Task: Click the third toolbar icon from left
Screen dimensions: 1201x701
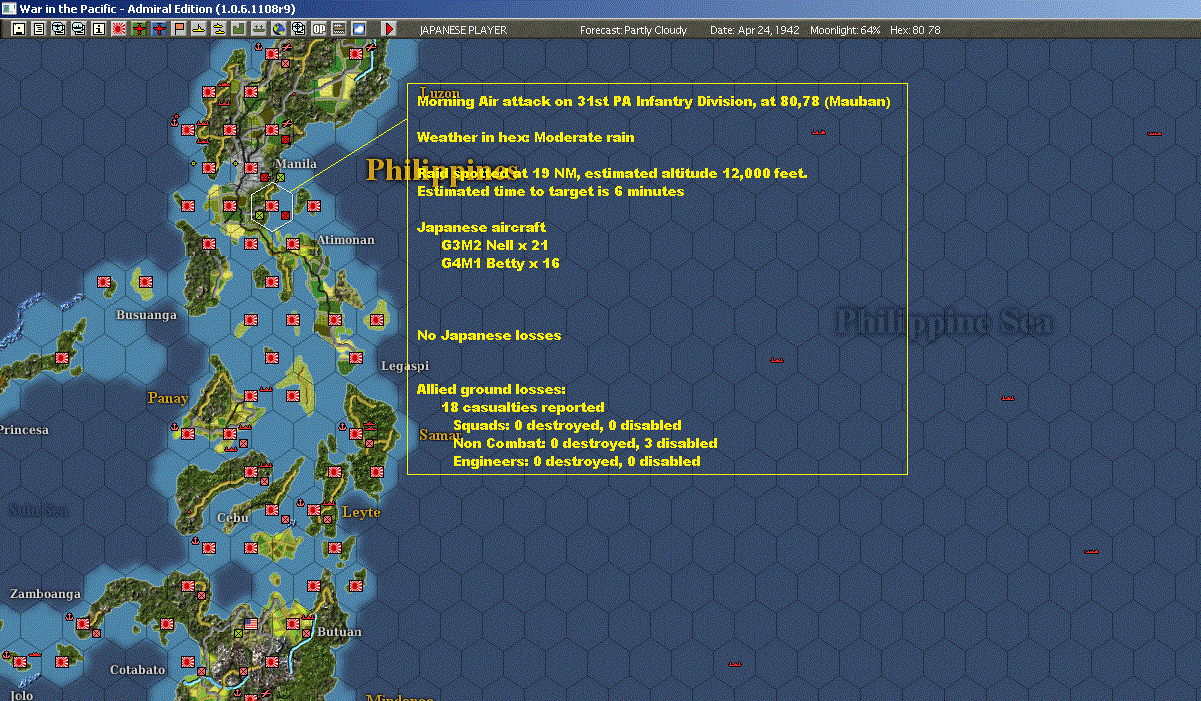Action: click(58, 29)
